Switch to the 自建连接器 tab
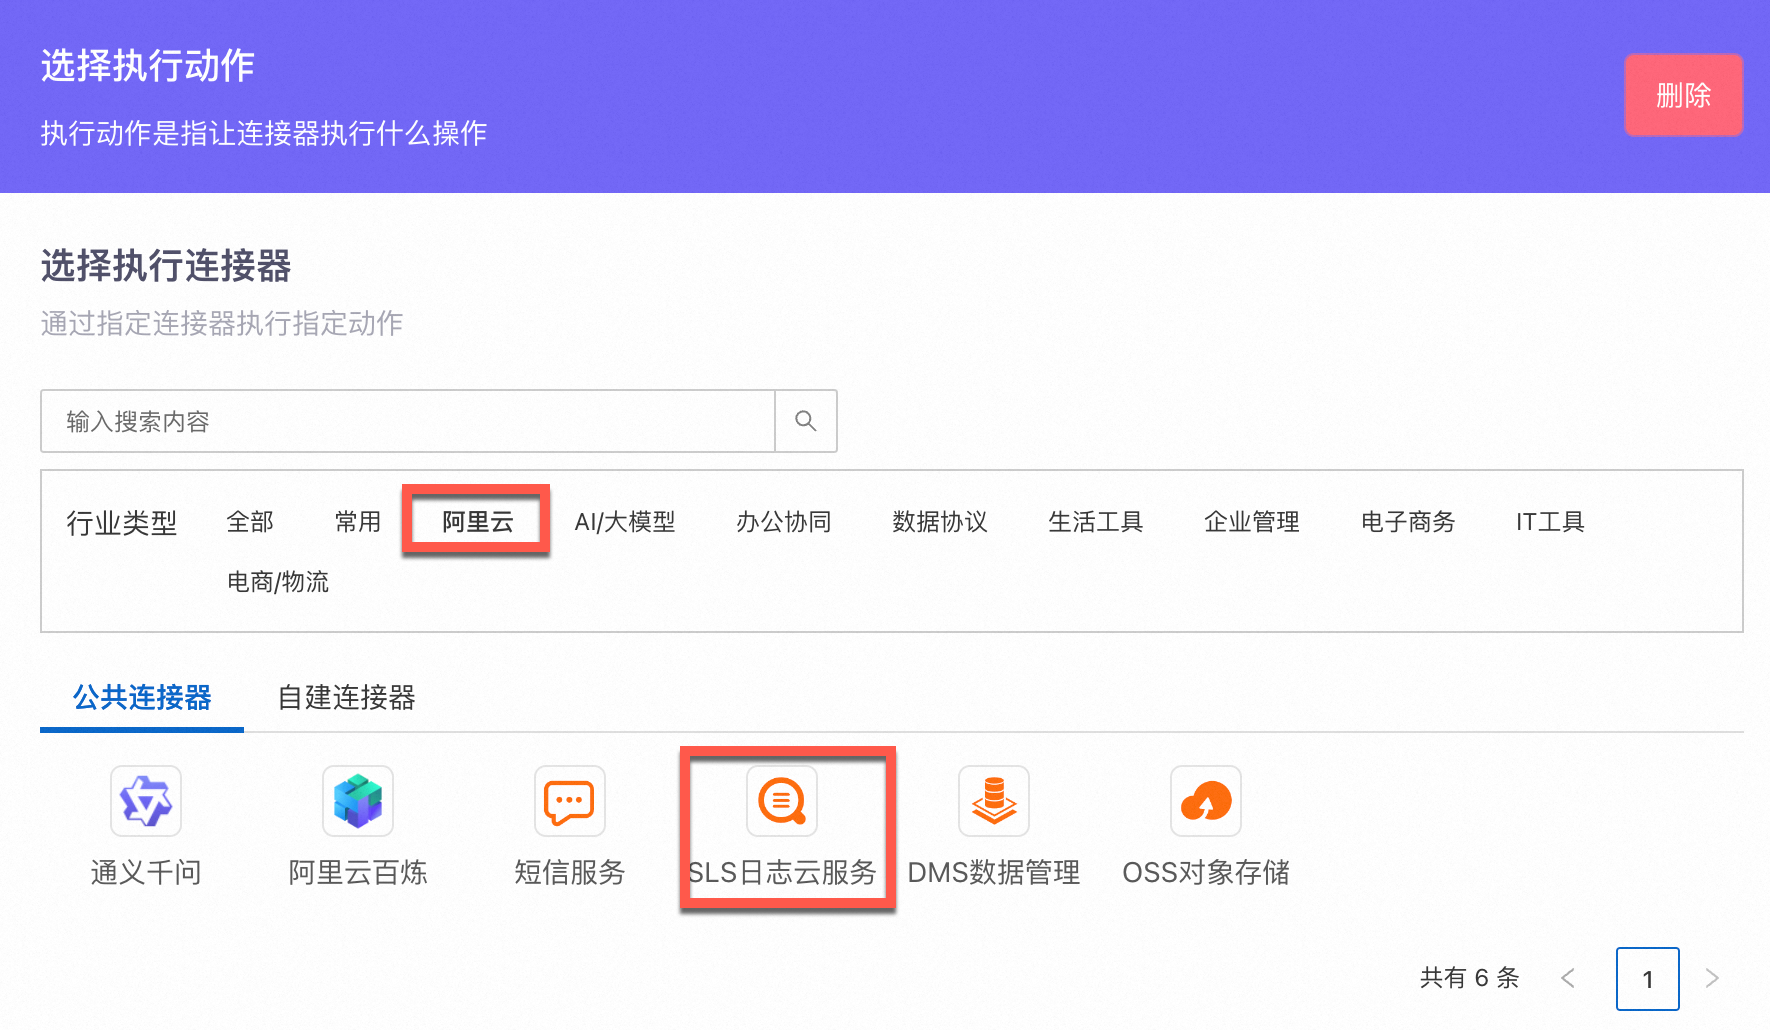 tap(346, 697)
